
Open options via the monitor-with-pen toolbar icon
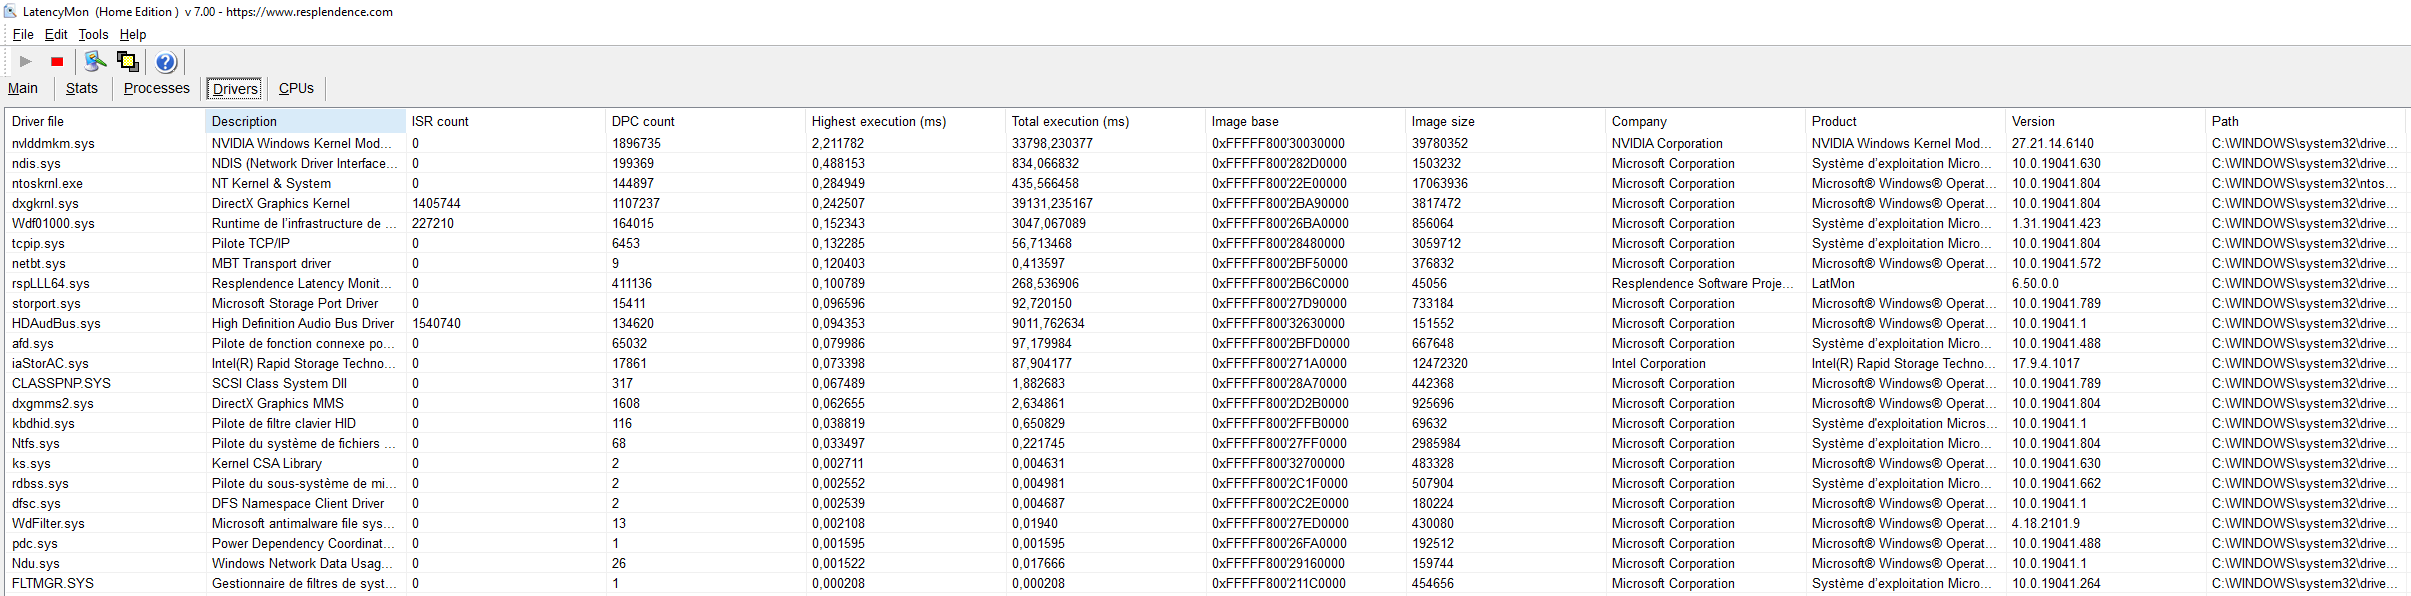coord(95,62)
